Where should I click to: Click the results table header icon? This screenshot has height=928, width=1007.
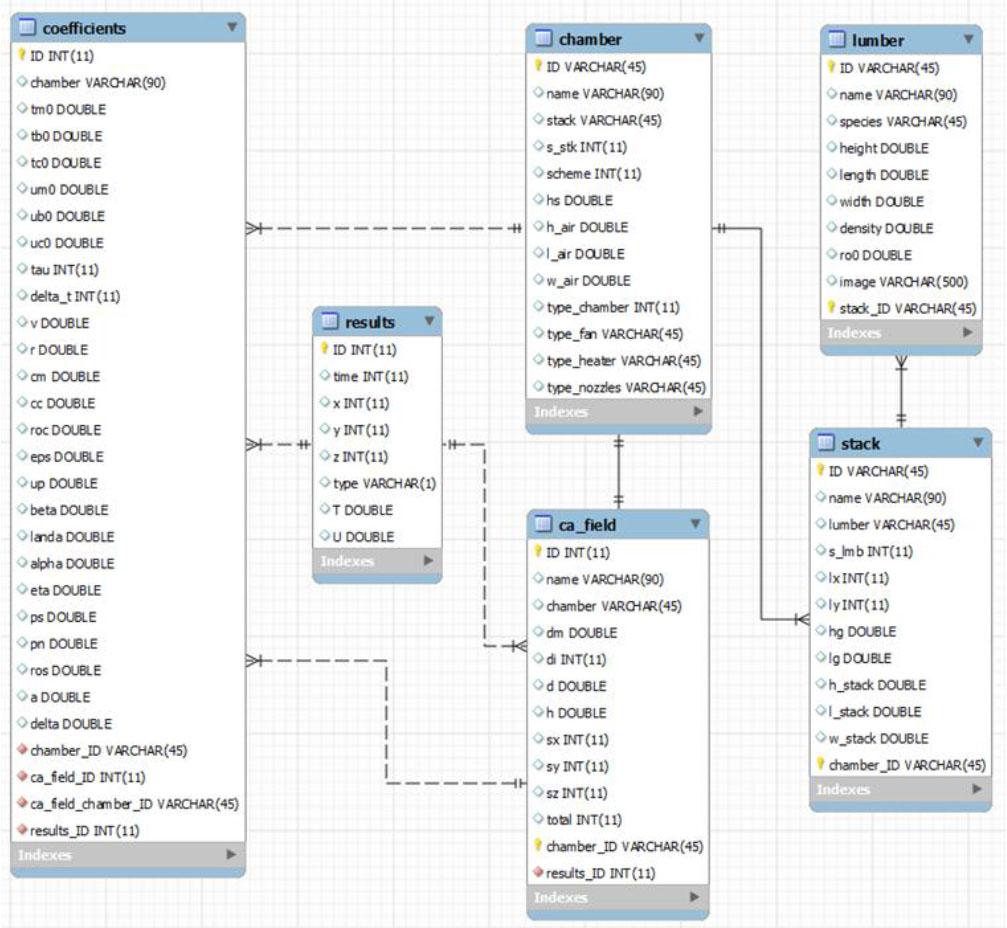pyautogui.click(x=330, y=322)
